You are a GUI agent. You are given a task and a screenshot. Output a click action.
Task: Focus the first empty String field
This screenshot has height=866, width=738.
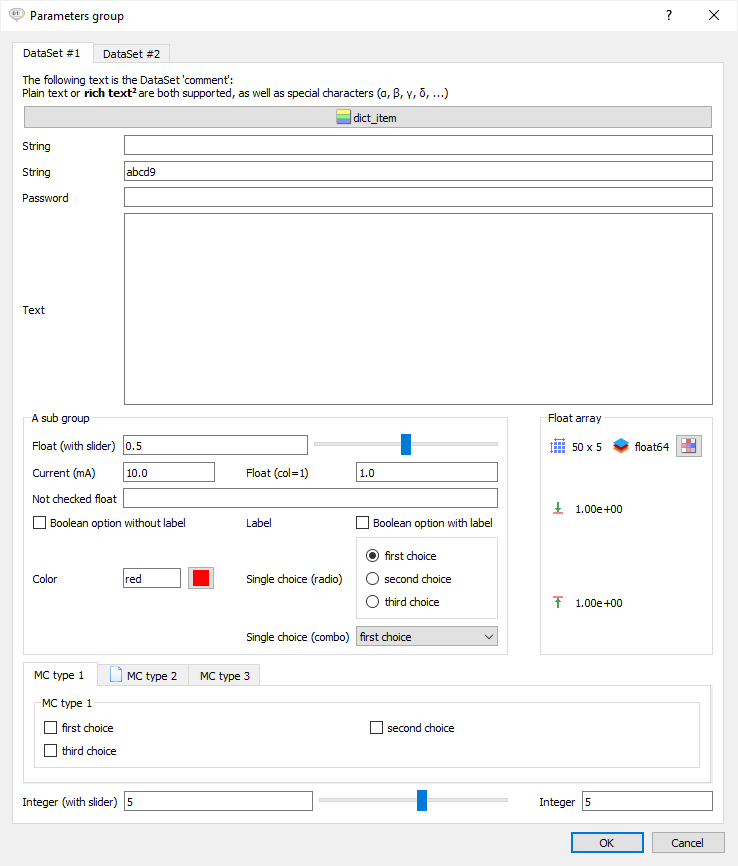(x=418, y=145)
